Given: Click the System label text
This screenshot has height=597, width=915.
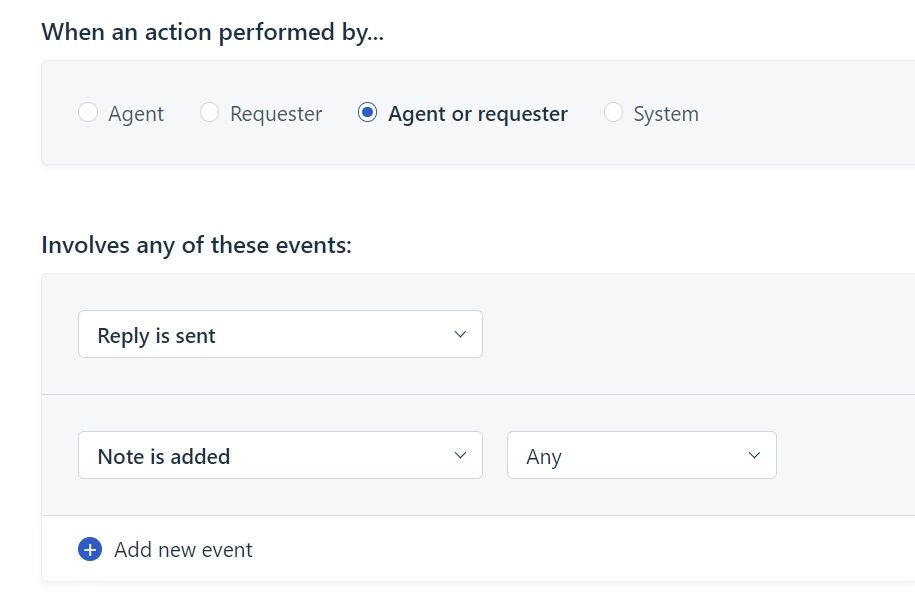Looking at the screenshot, I should pos(666,114).
